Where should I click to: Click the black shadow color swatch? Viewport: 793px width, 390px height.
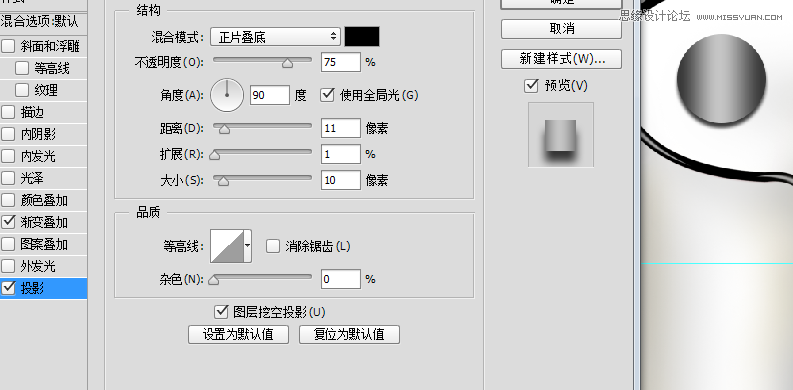click(x=362, y=36)
